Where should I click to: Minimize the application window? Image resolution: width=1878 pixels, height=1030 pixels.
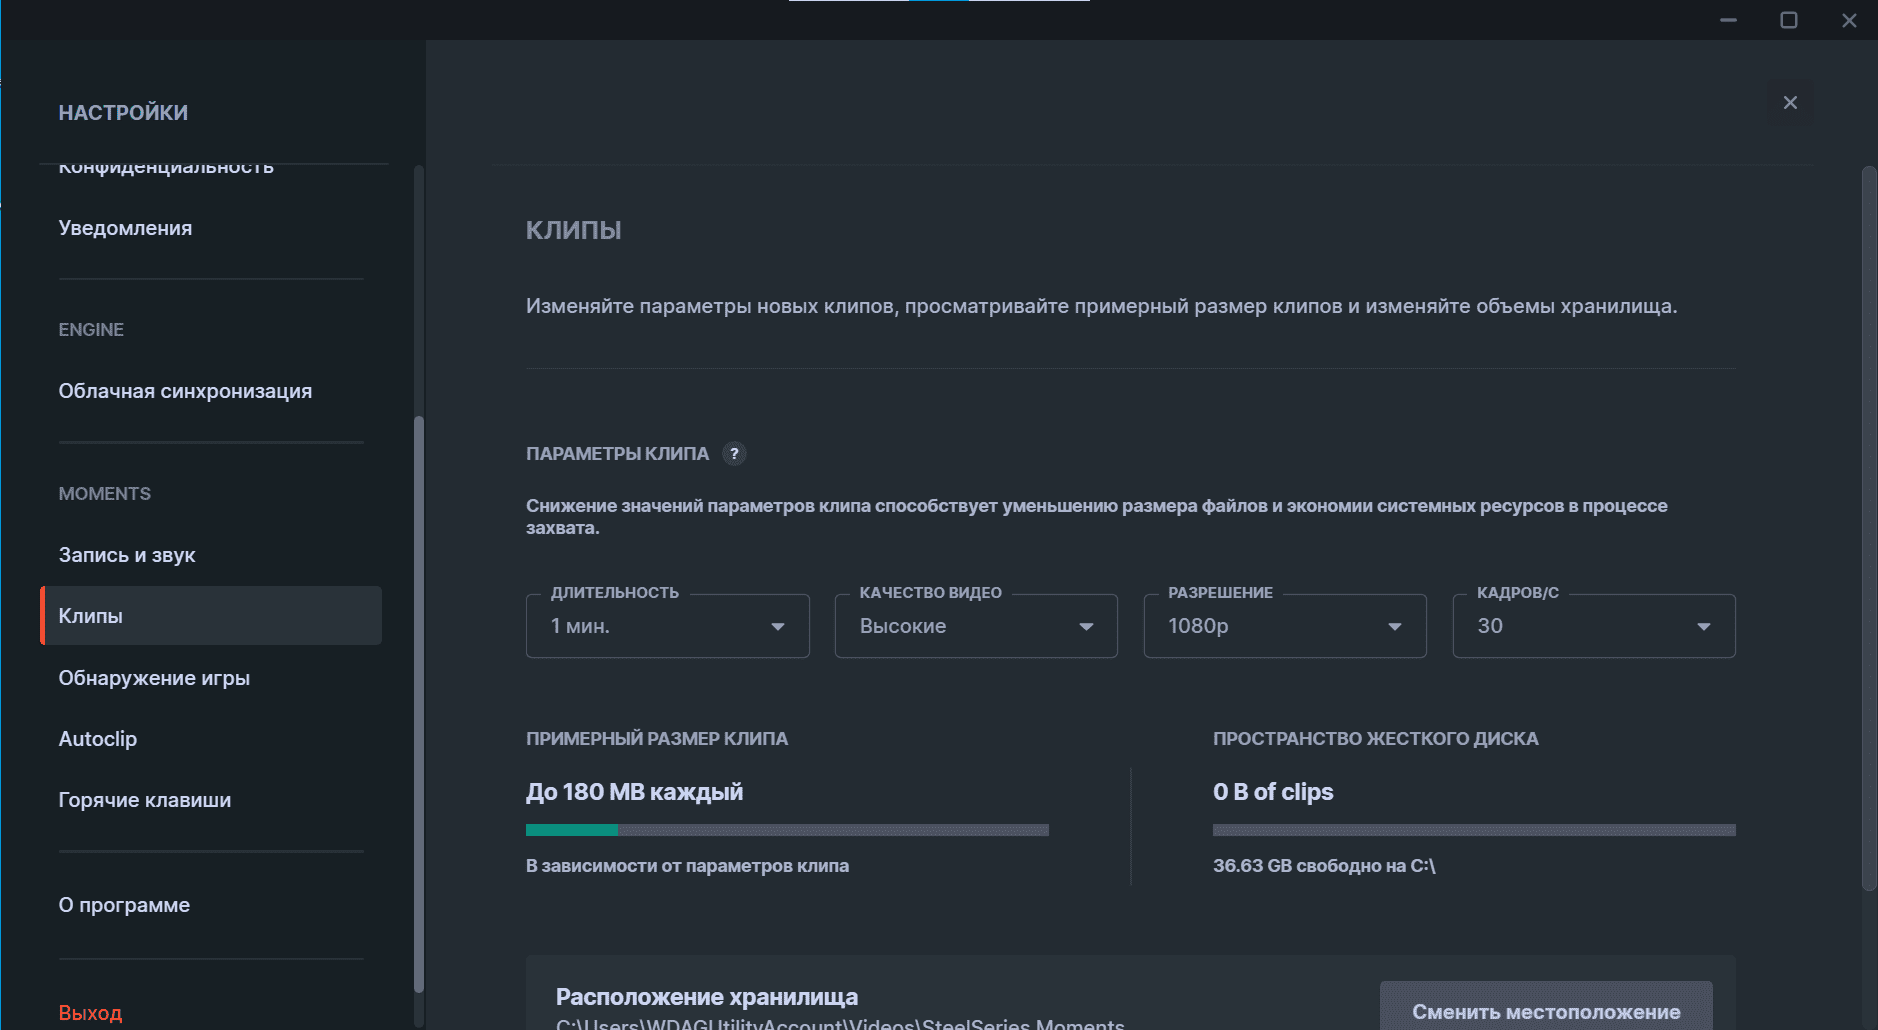point(1728,20)
